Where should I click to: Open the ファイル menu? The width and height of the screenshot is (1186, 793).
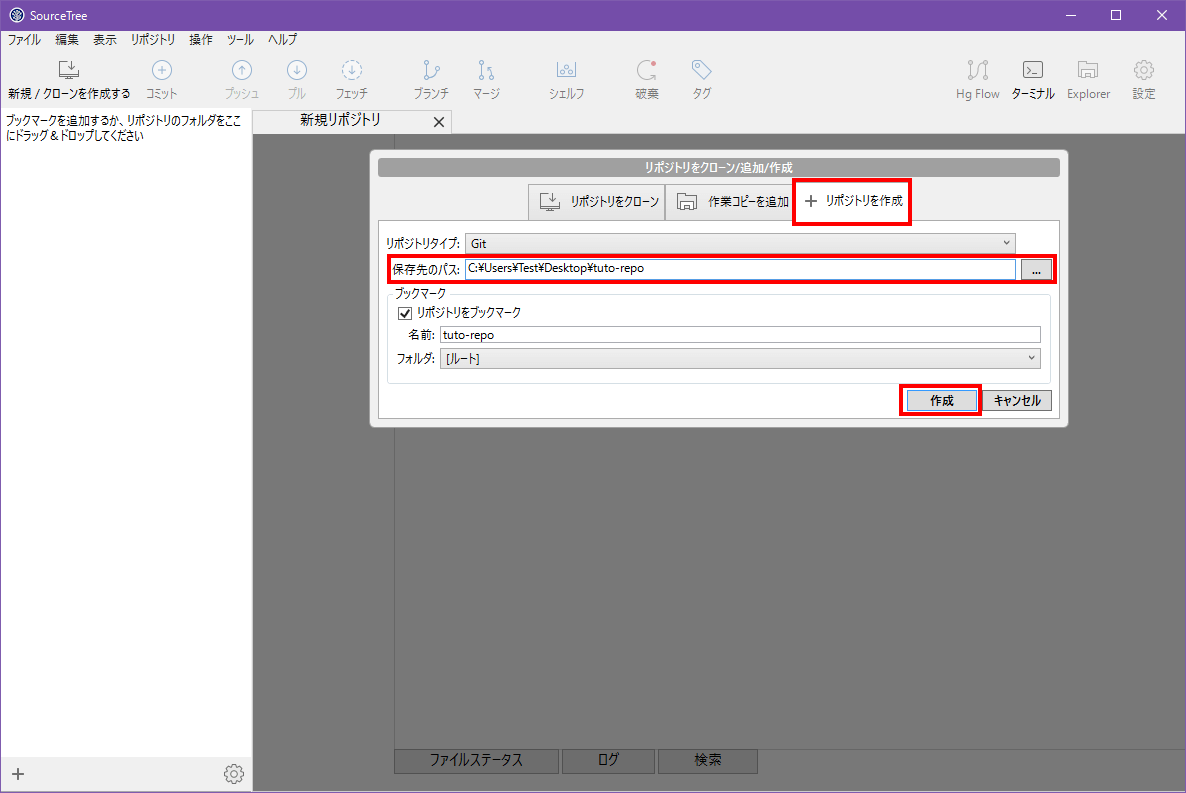24,39
